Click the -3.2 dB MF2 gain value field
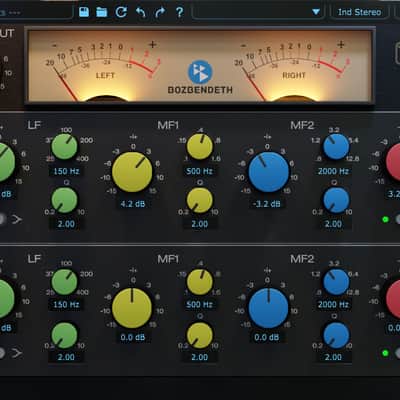400x400 pixels. pyautogui.click(x=267, y=204)
